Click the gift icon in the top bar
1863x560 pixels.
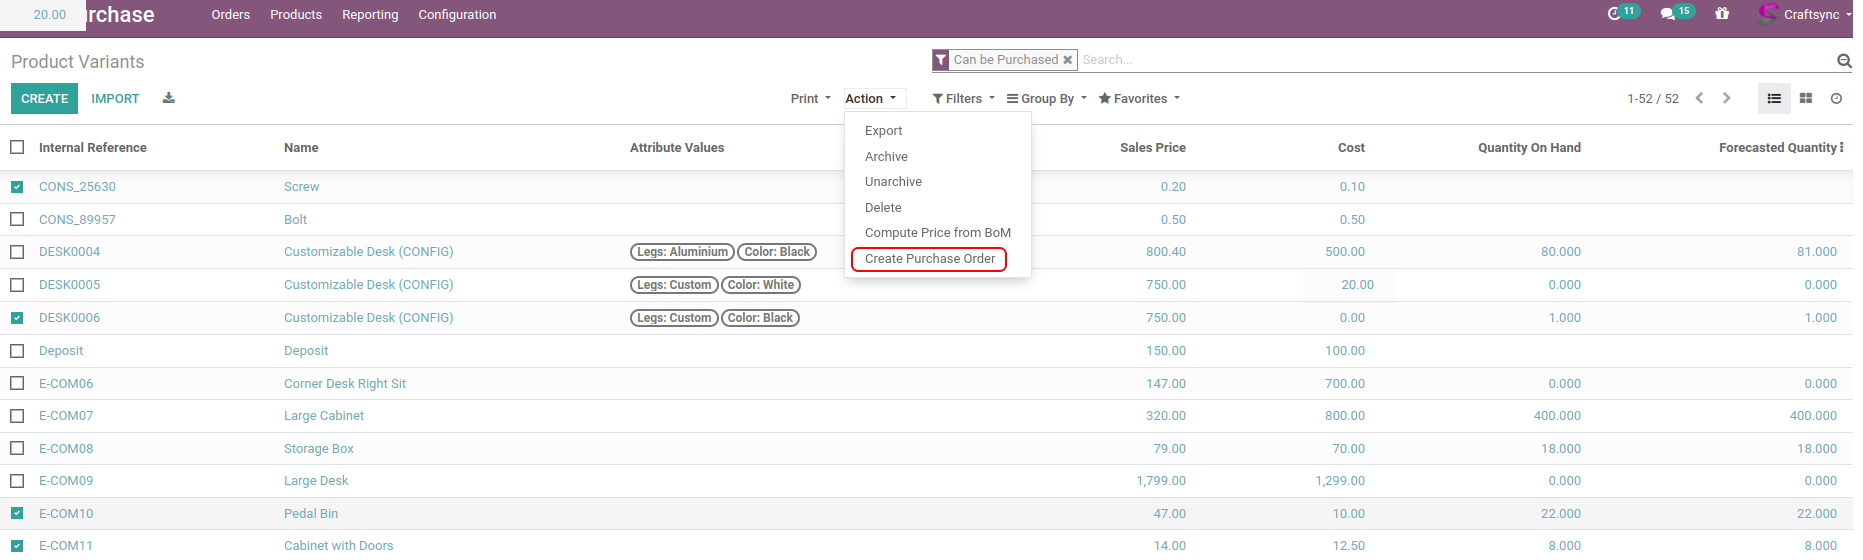tap(1722, 14)
